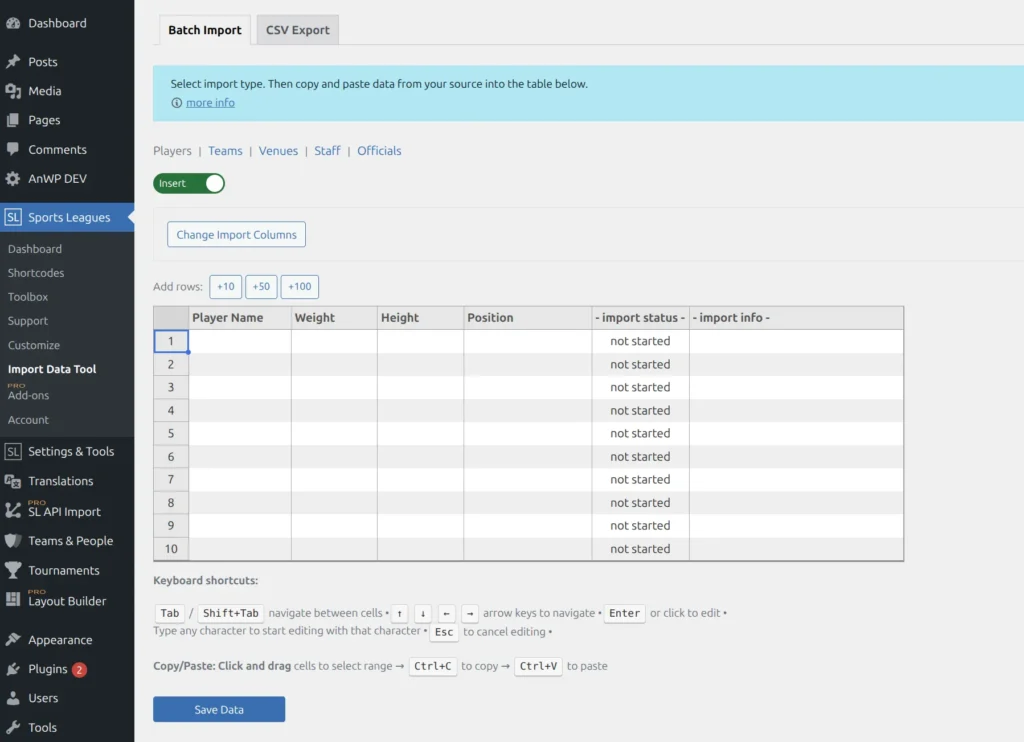Click the Change Import Columns button

coord(236,234)
